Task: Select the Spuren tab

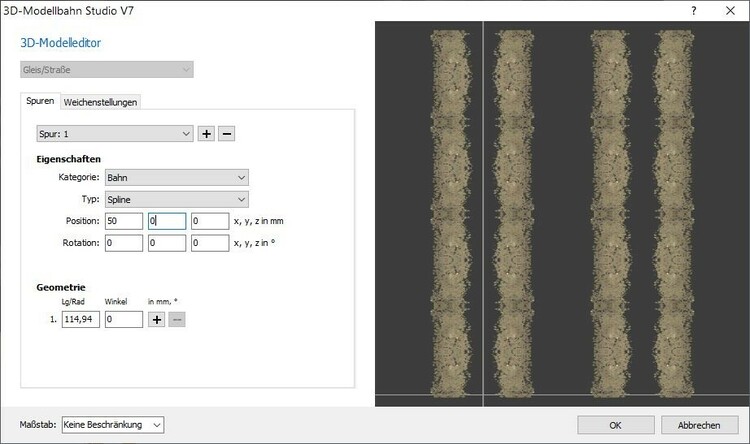Action: click(x=40, y=101)
